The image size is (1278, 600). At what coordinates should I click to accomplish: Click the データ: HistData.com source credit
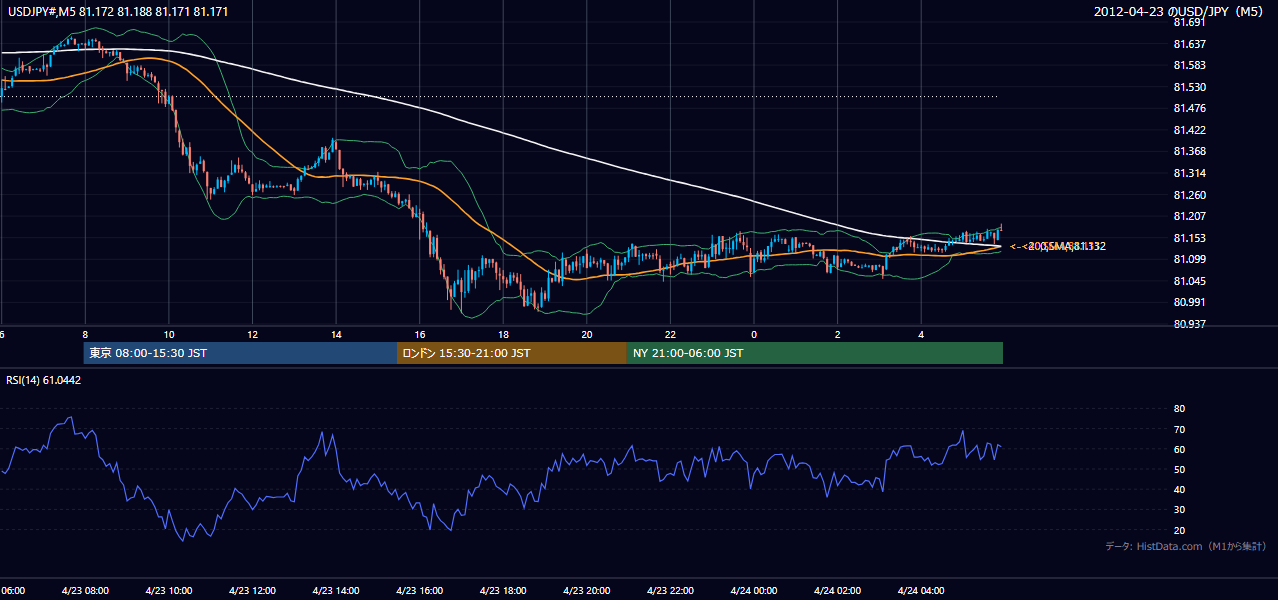point(1185,546)
